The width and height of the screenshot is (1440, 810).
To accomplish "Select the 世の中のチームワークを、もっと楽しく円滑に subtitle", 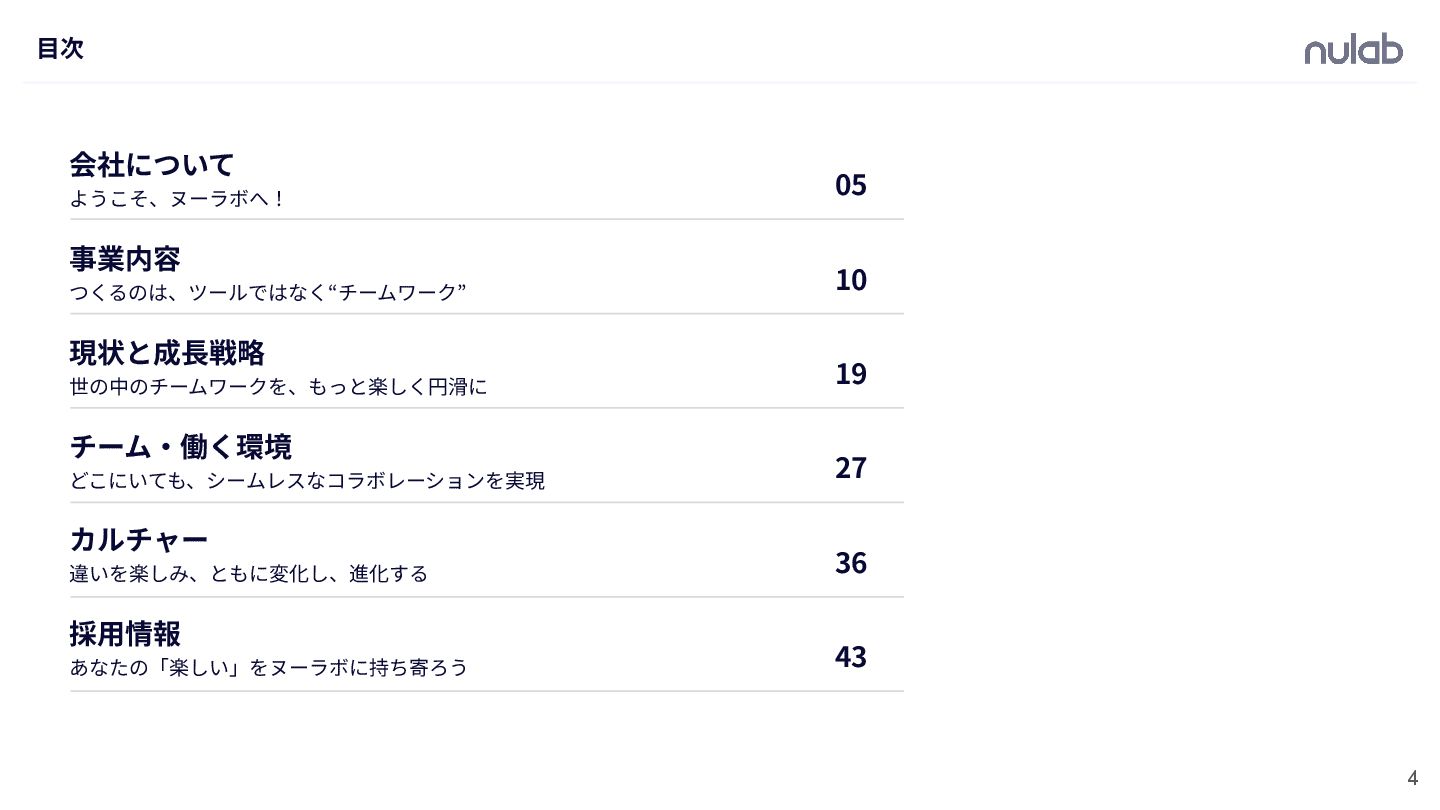I will [278, 387].
